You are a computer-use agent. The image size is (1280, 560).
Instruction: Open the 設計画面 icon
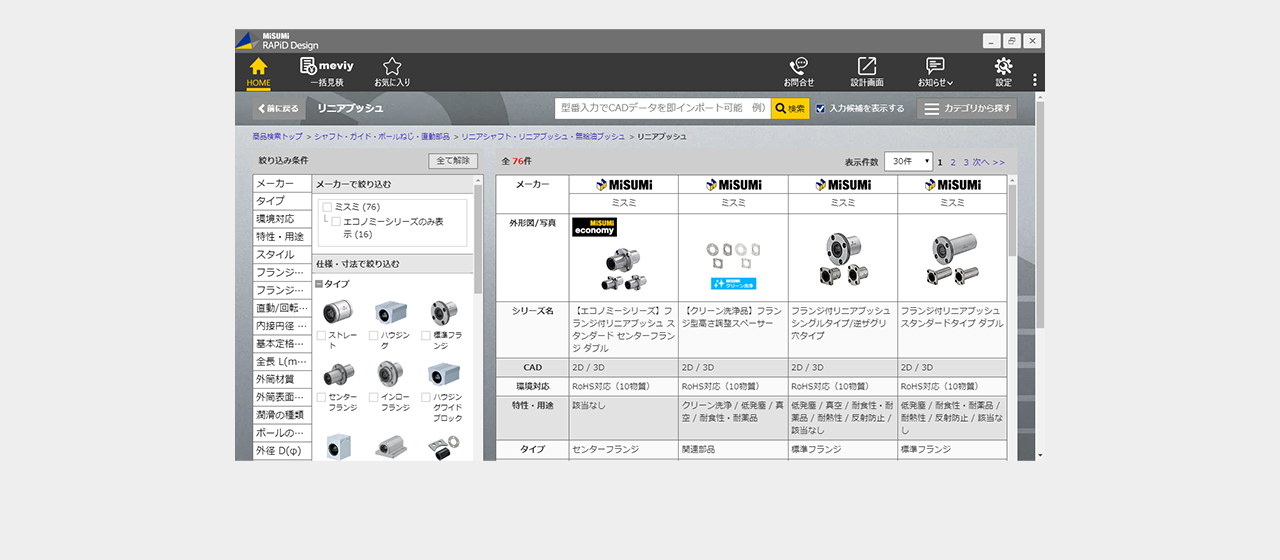click(866, 71)
